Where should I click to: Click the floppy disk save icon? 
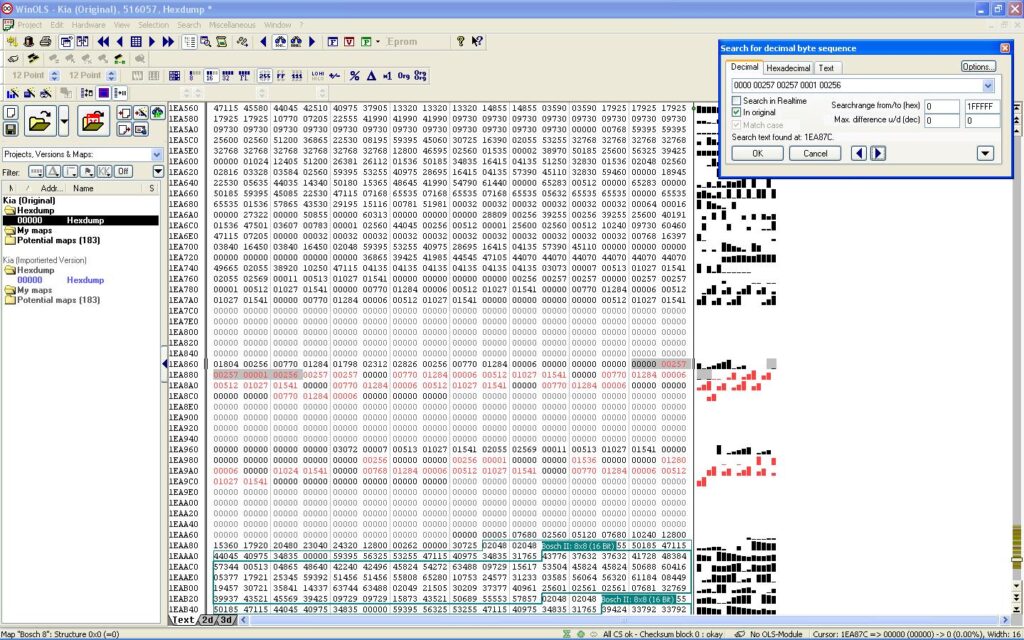click(x=10, y=129)
